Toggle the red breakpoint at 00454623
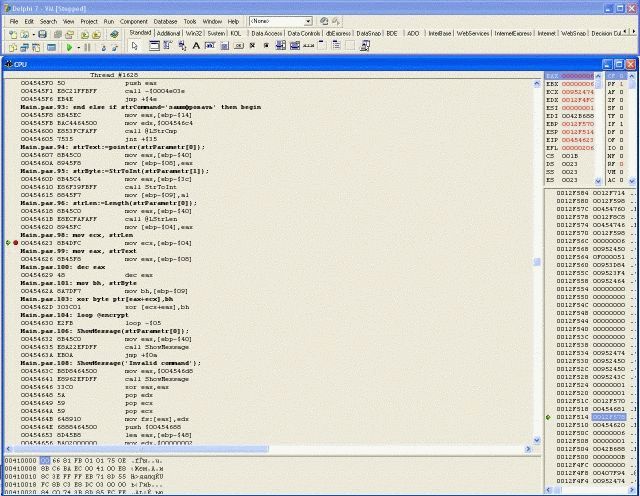 (x=16, y=243)
